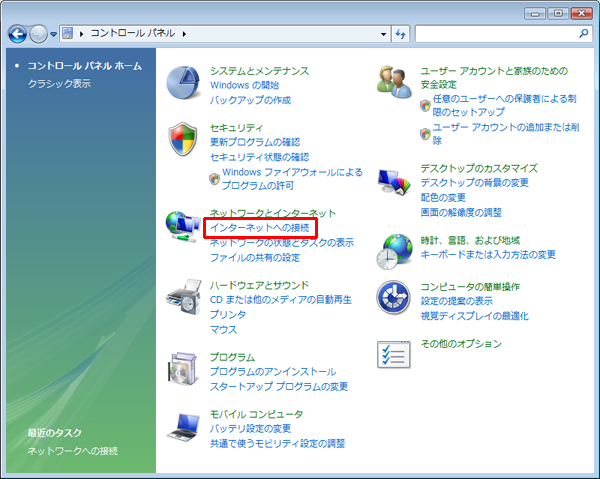Viewport: 600px width, 479px height.
Task: Click 更新プログラムの確認
Action: (x=255, y=142)
